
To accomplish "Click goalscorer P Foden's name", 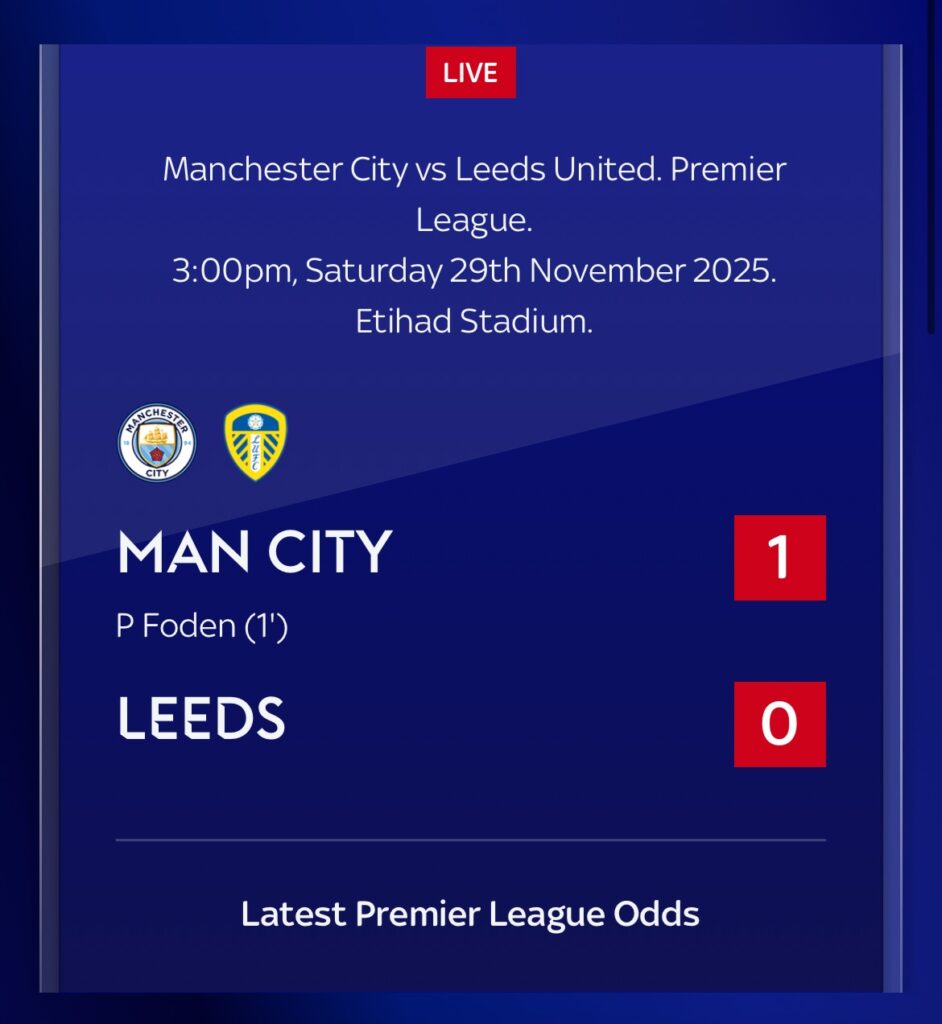I will [x=176, y=627].
